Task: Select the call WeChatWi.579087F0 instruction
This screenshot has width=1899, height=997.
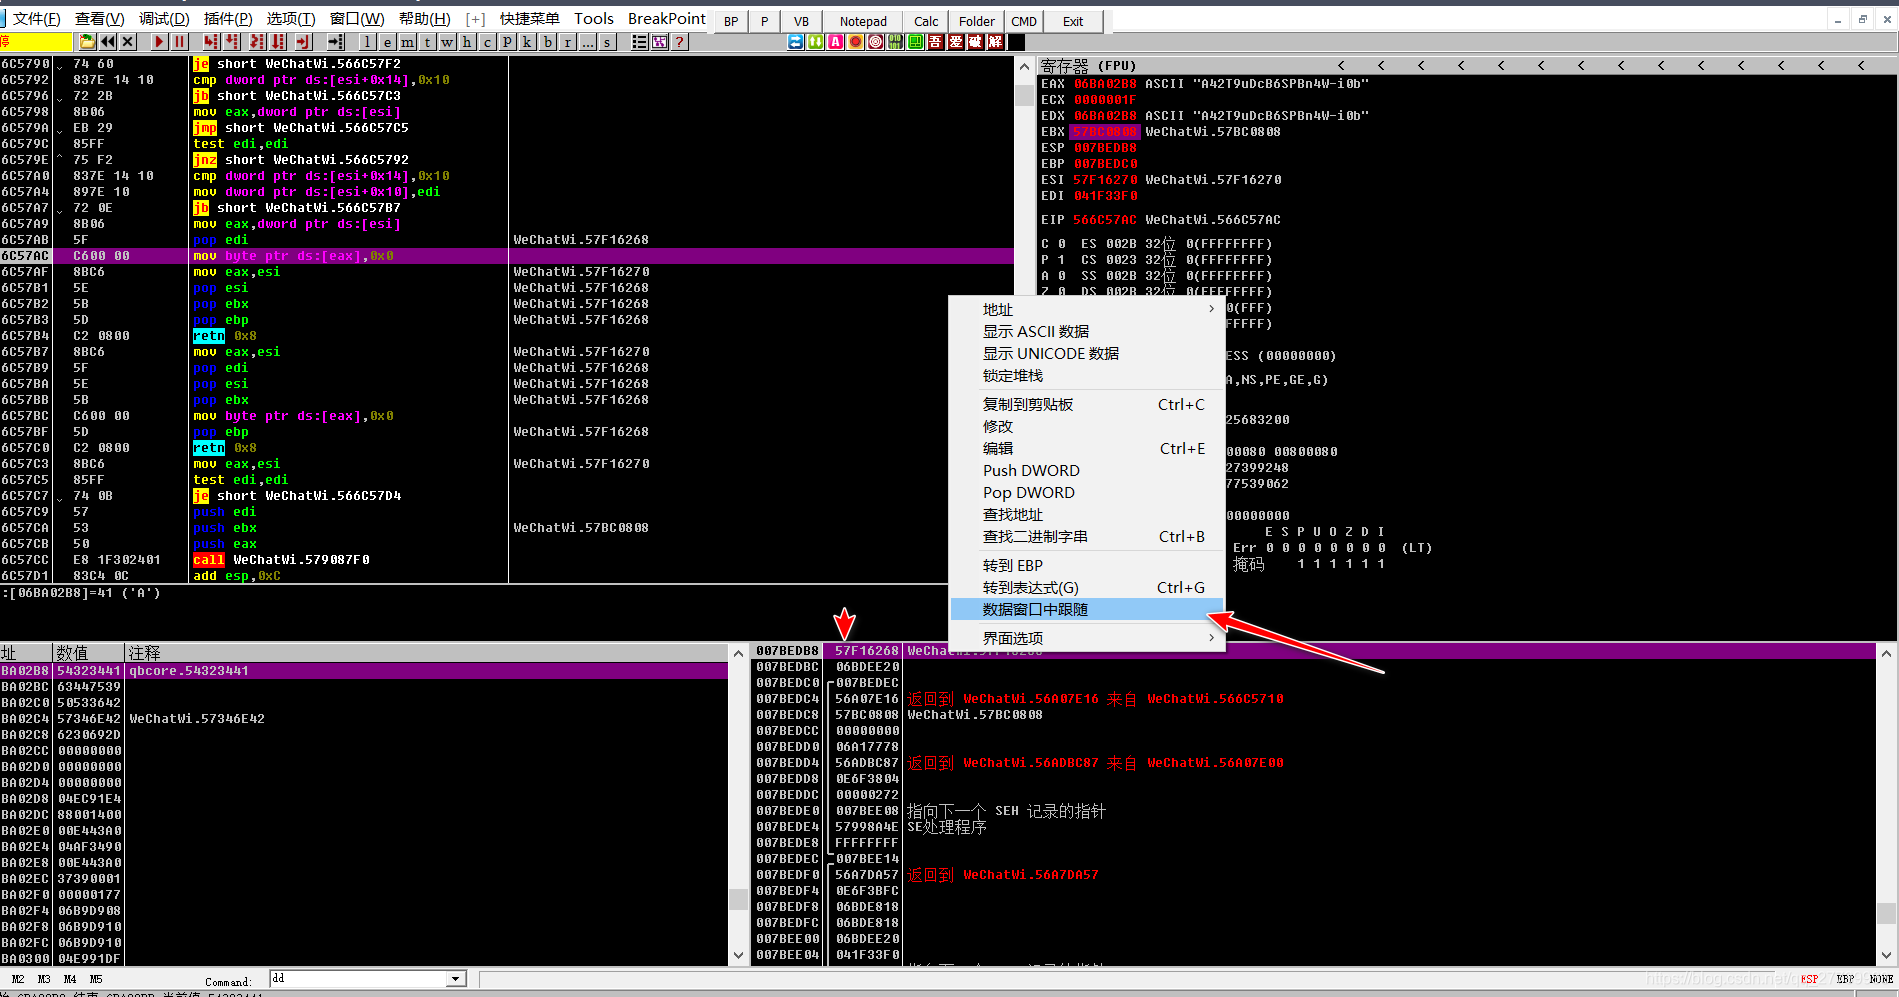Action: 282,560
